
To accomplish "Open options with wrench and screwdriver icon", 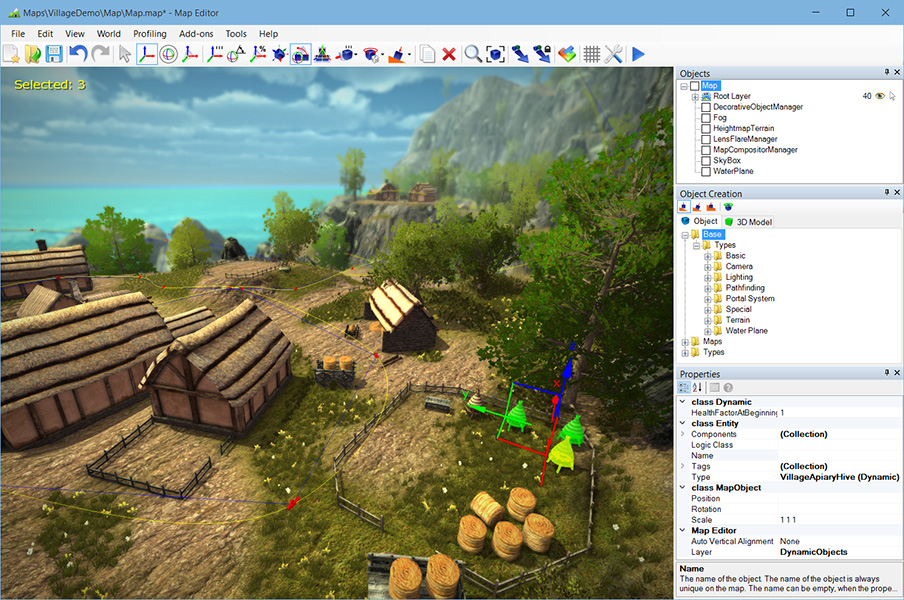I will click(614, 54).
